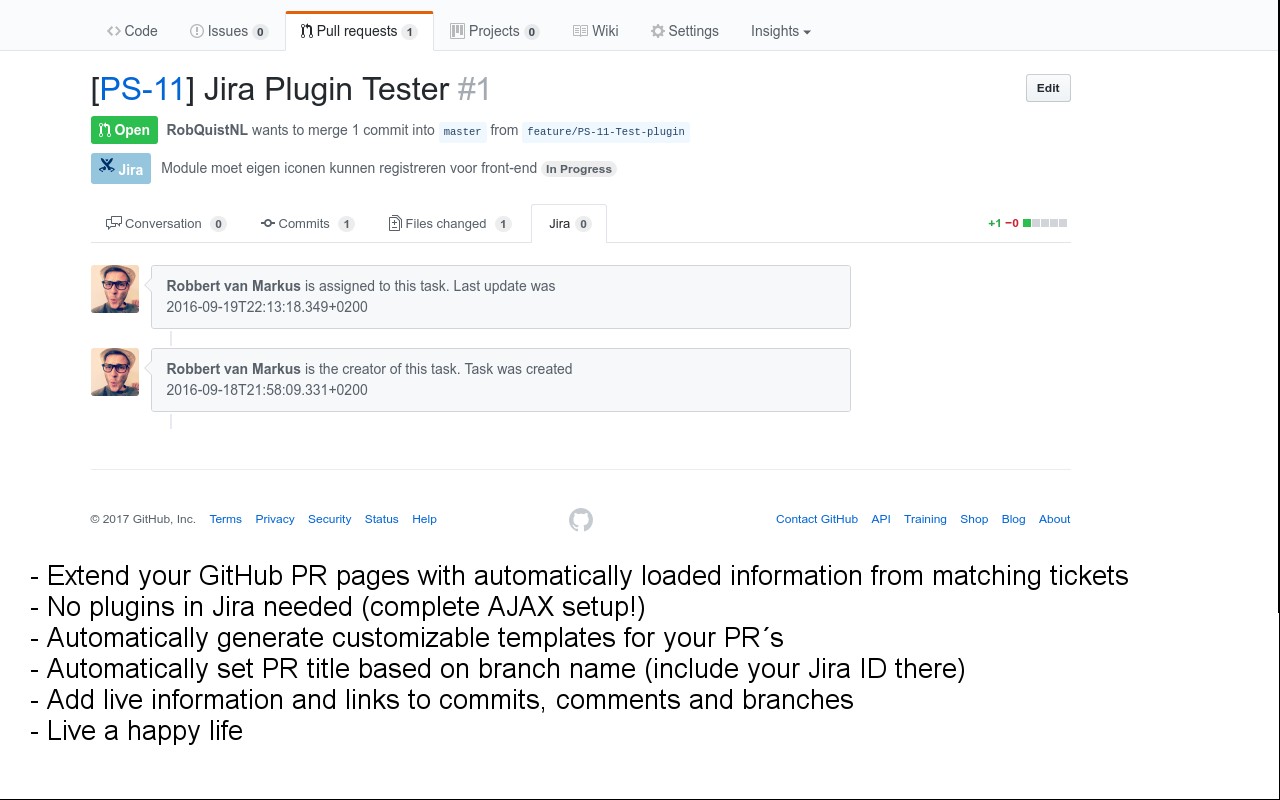Click the Projects board icon
Viewport: 1280px width, 800px height.
point(457,31)
